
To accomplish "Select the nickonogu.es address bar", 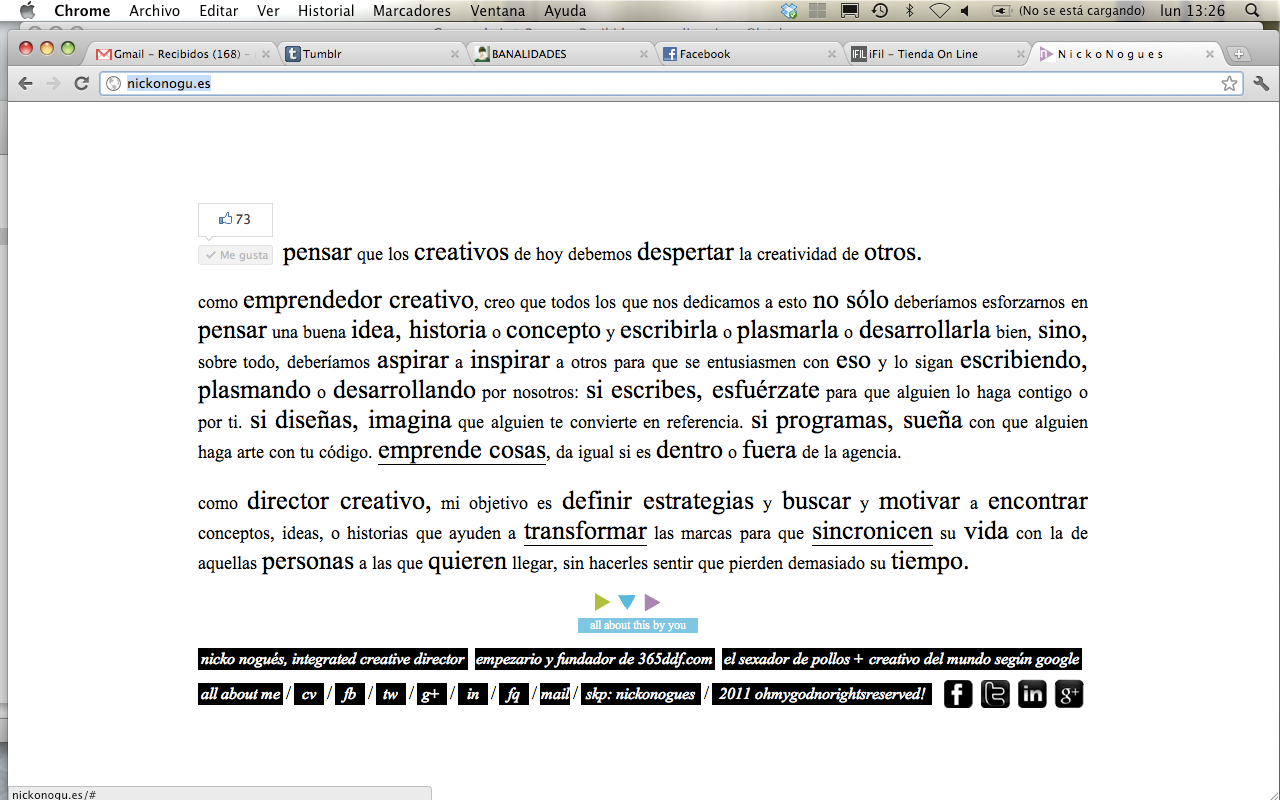I will pos(670,84).
